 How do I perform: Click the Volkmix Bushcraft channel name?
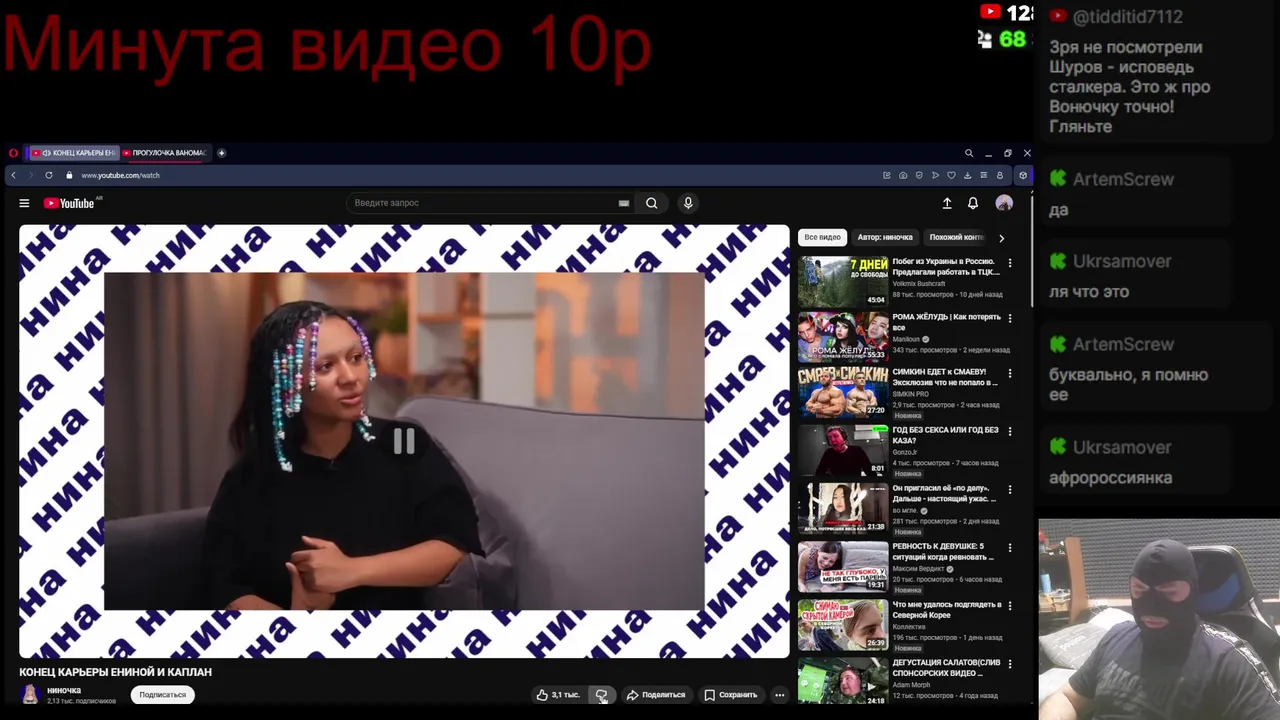click(x=918, y=284)
